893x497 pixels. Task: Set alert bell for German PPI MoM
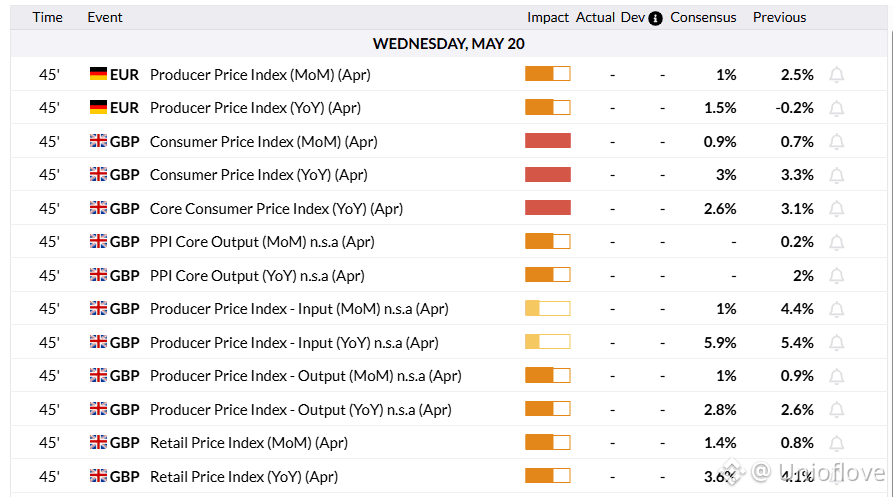[x=836, y=75]
